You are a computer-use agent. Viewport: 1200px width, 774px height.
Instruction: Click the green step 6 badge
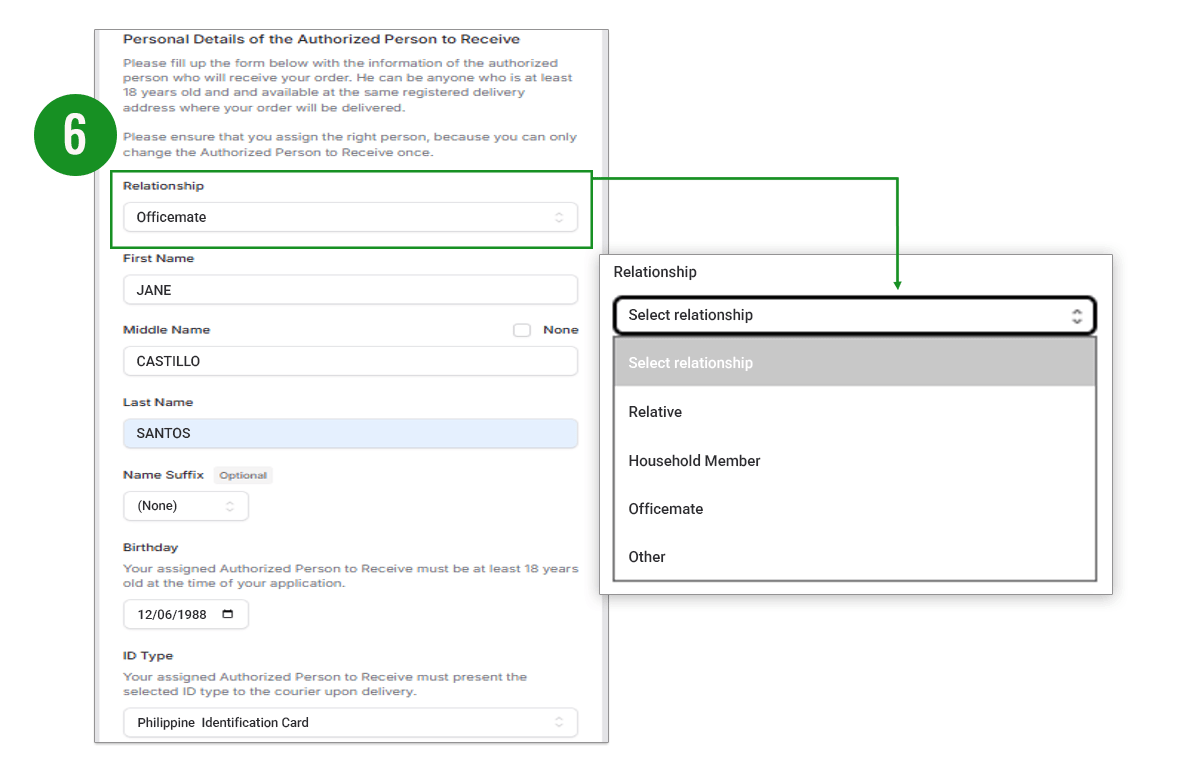[75, 135]
